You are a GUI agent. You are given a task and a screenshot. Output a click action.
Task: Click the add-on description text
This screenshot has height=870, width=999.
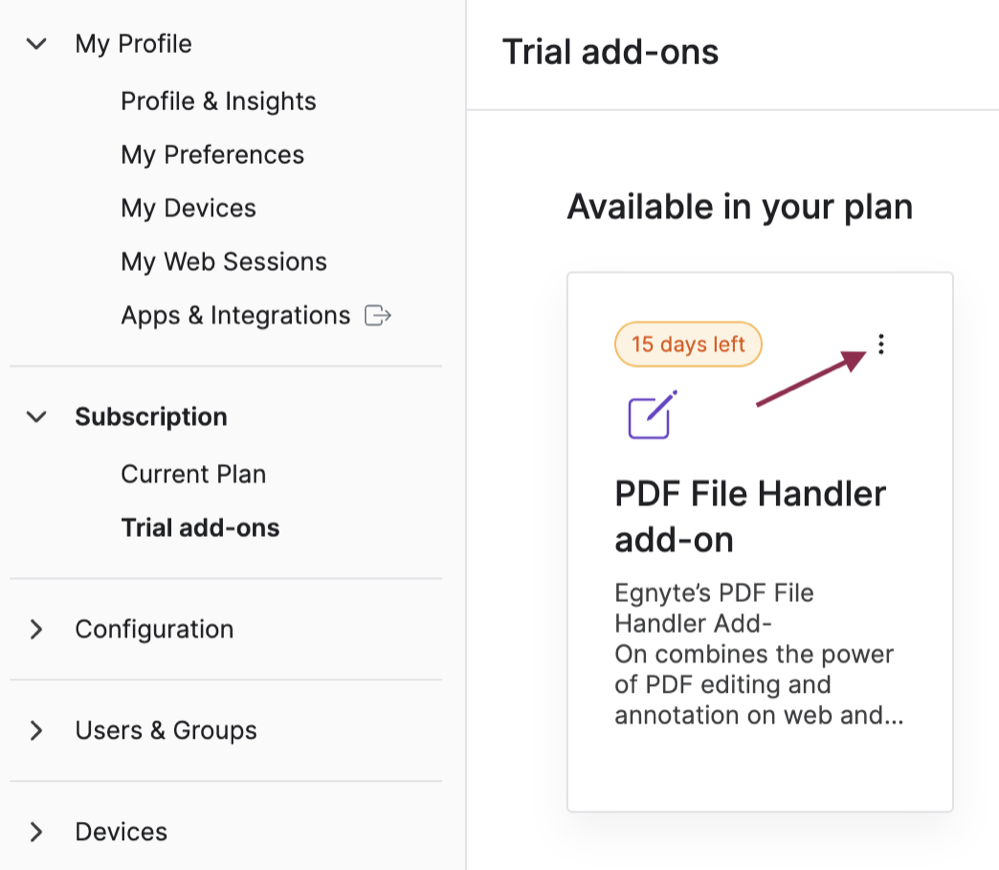(759, 654)
